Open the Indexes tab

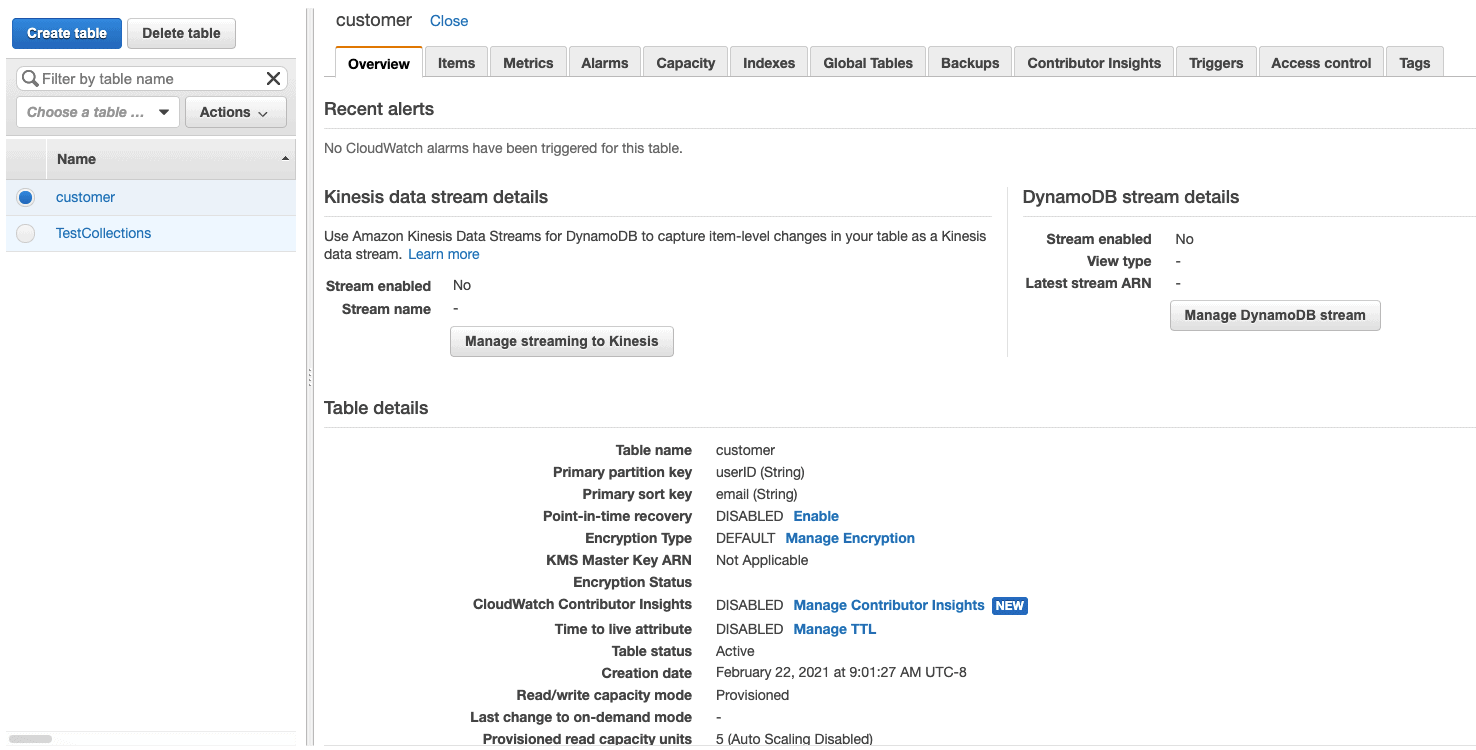[768, 63]
